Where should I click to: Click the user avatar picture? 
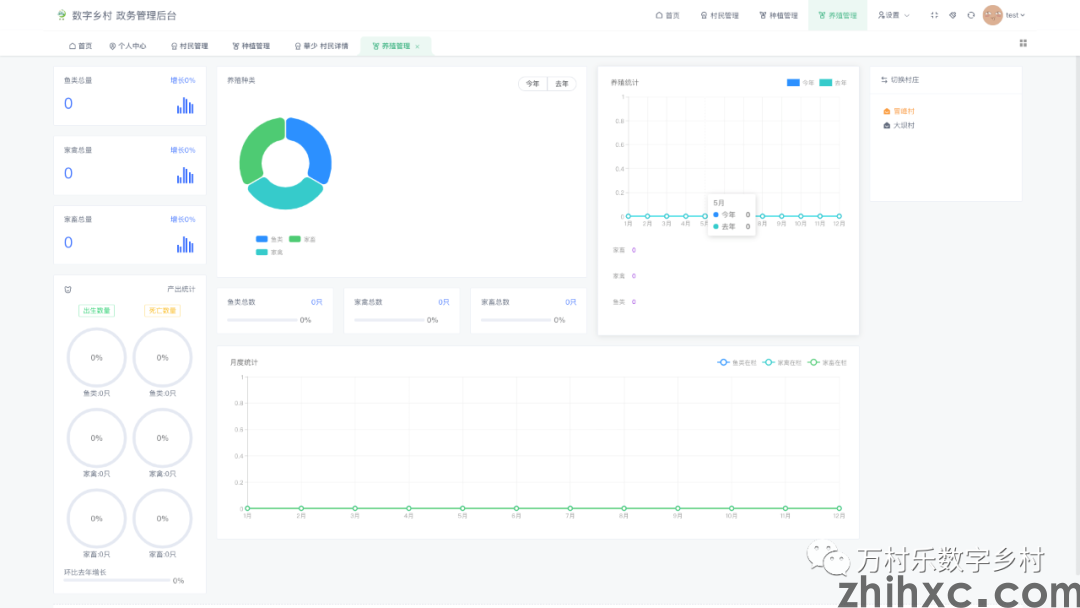(993, 15)
